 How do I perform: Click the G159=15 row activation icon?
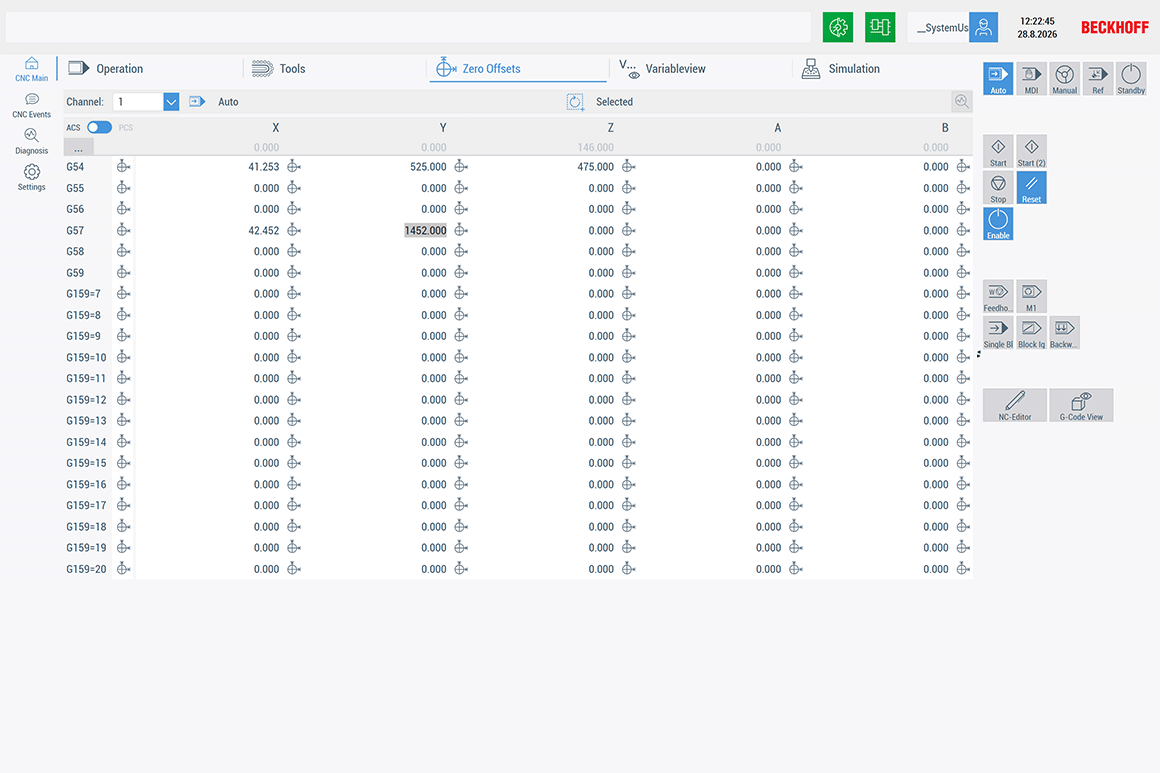(124, 463)
